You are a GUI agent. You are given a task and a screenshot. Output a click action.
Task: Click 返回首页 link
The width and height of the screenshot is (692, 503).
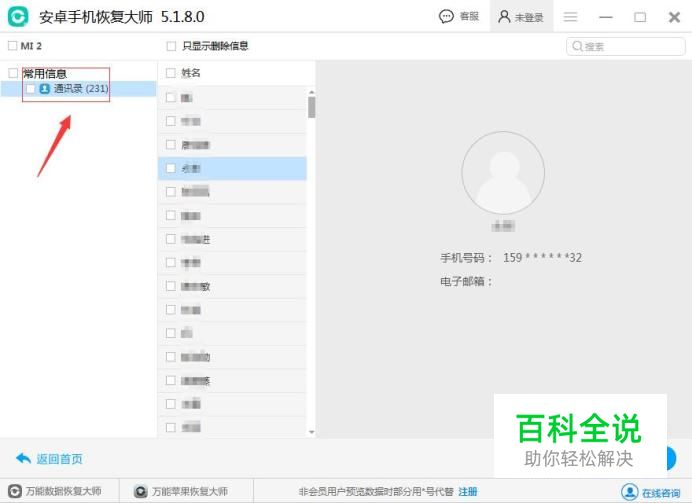point(60,459)
